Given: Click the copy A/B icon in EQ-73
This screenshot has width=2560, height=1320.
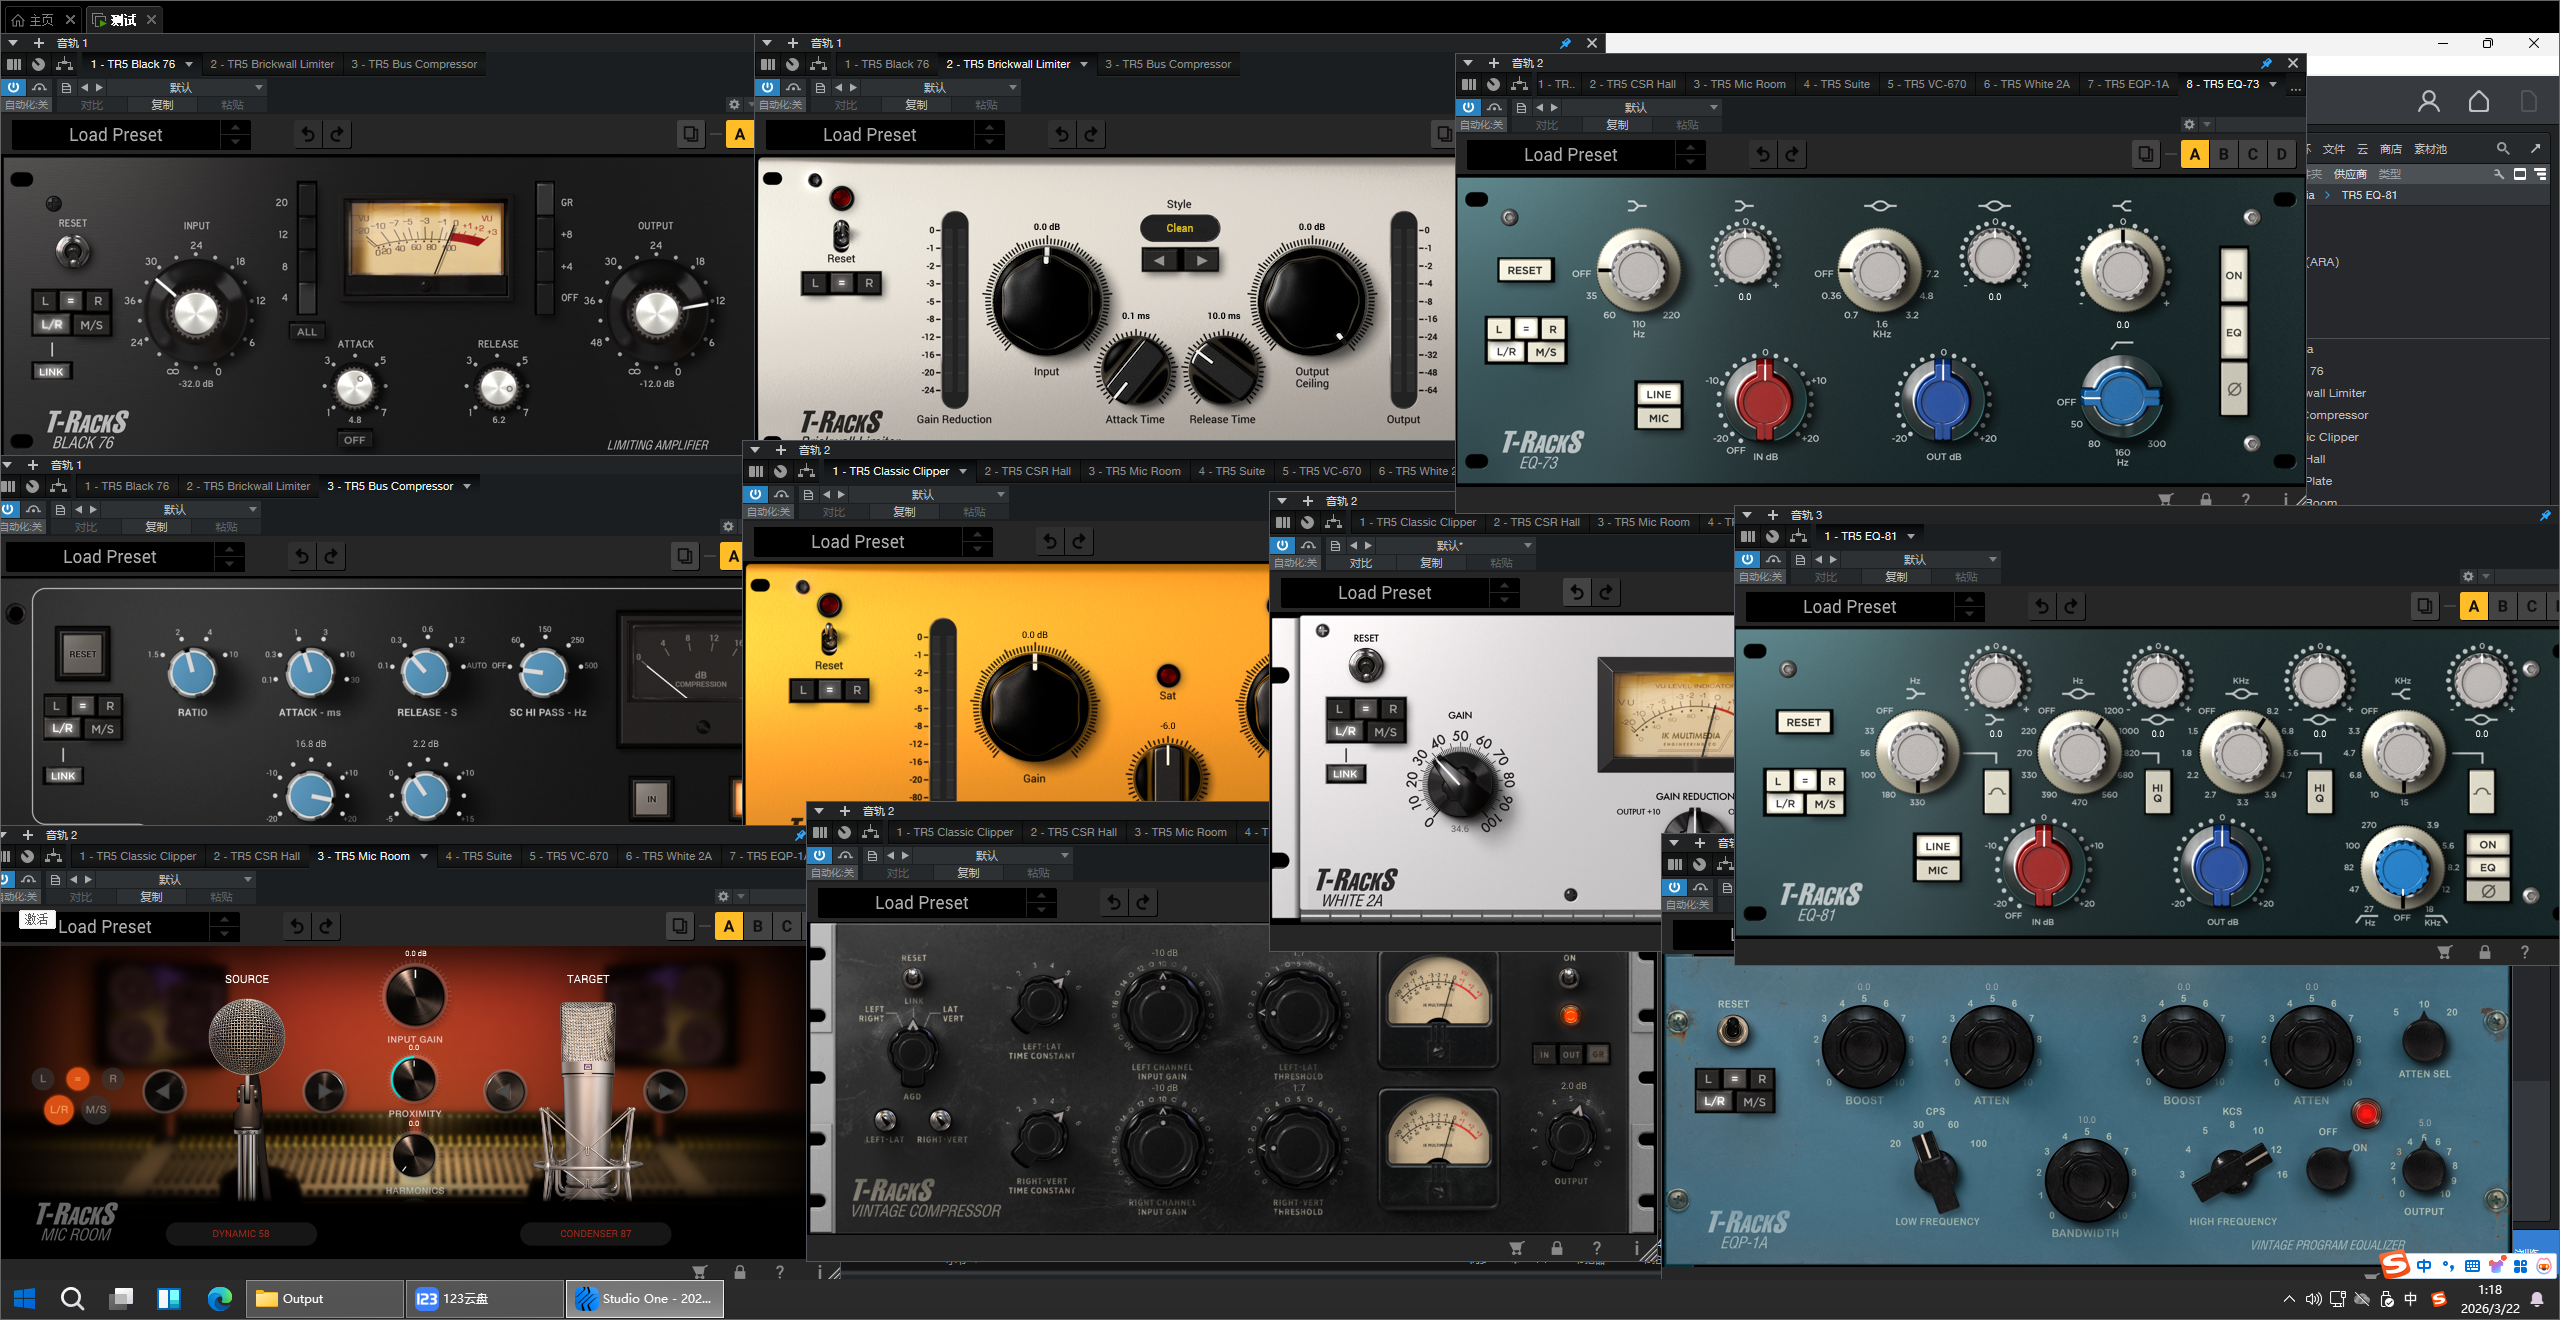Looking at the screenshot, I should (2145, 155).
